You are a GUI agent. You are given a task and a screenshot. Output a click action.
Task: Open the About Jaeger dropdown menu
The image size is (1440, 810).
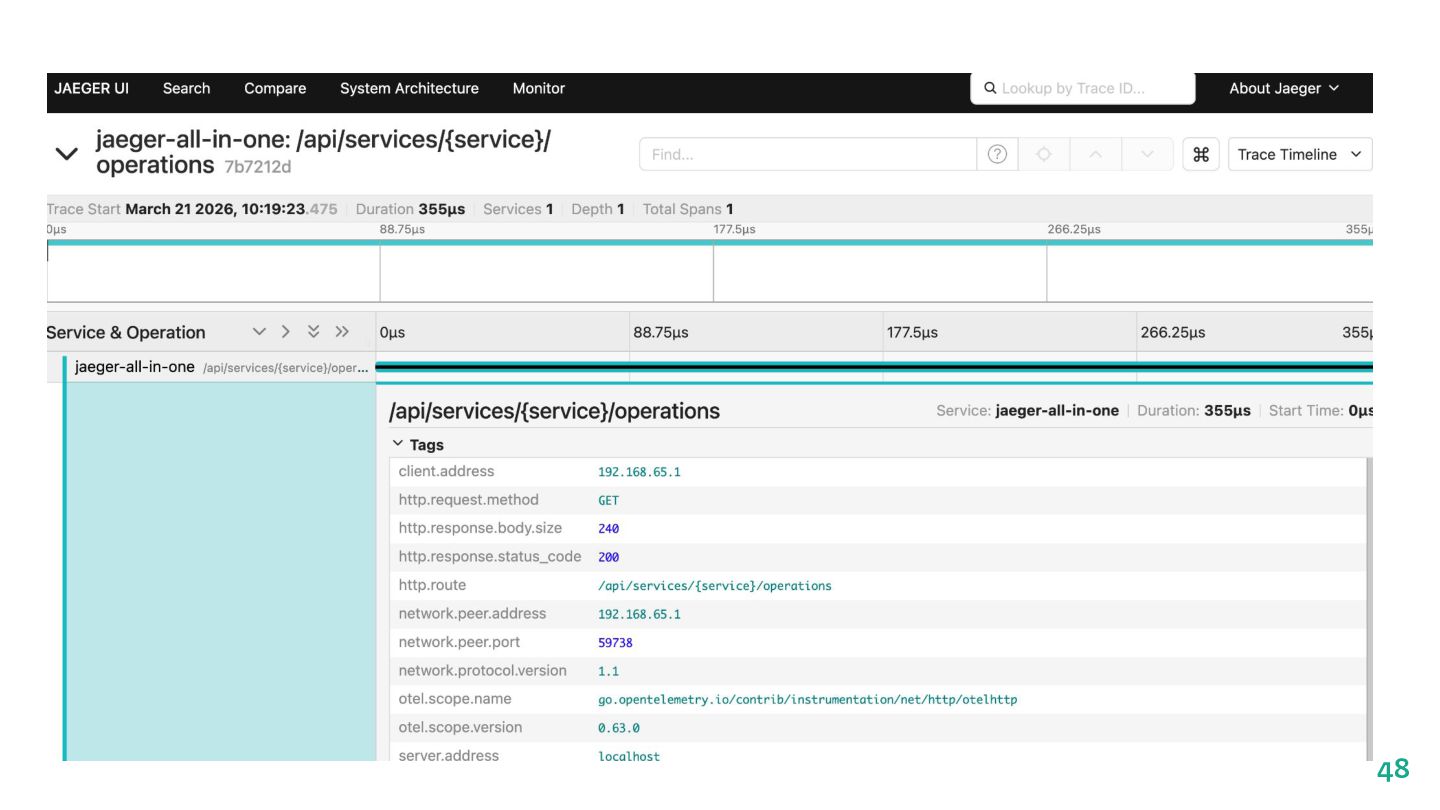[1283, 88]
